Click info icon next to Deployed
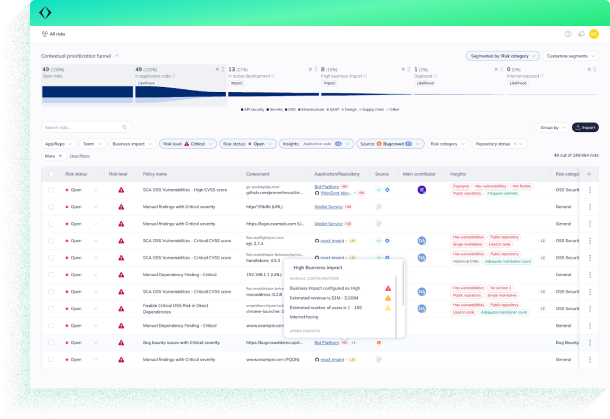This screenshot has width=610, height=419. click(435, 76)
